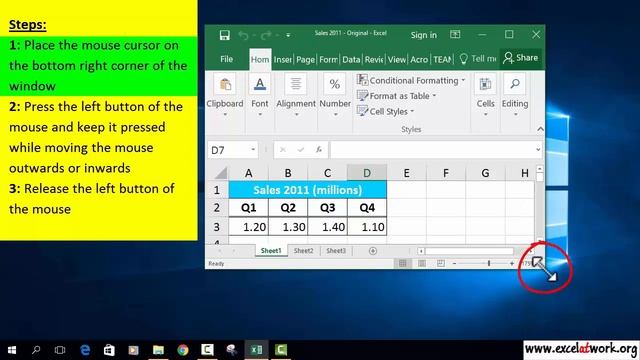Click the zoom out minus button
This screenshot has width=640, height=360.
point(454,264)
